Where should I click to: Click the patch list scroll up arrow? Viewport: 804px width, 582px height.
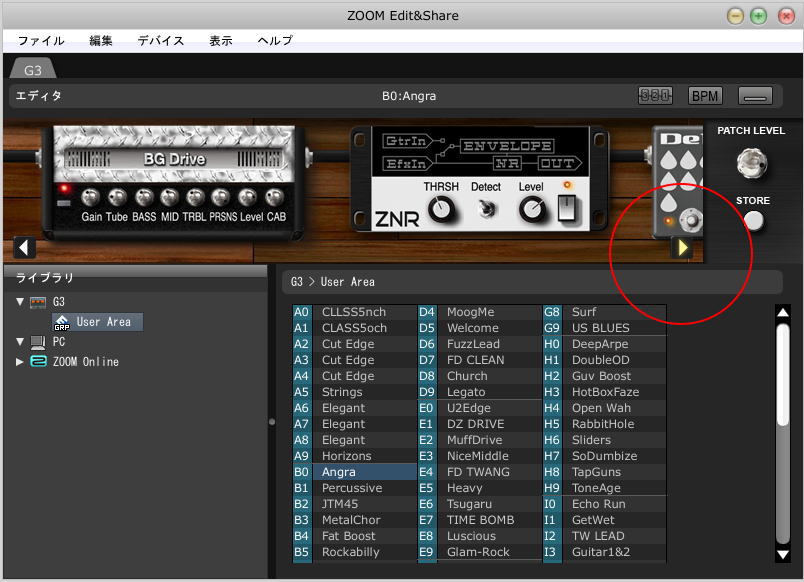[782, 312]
